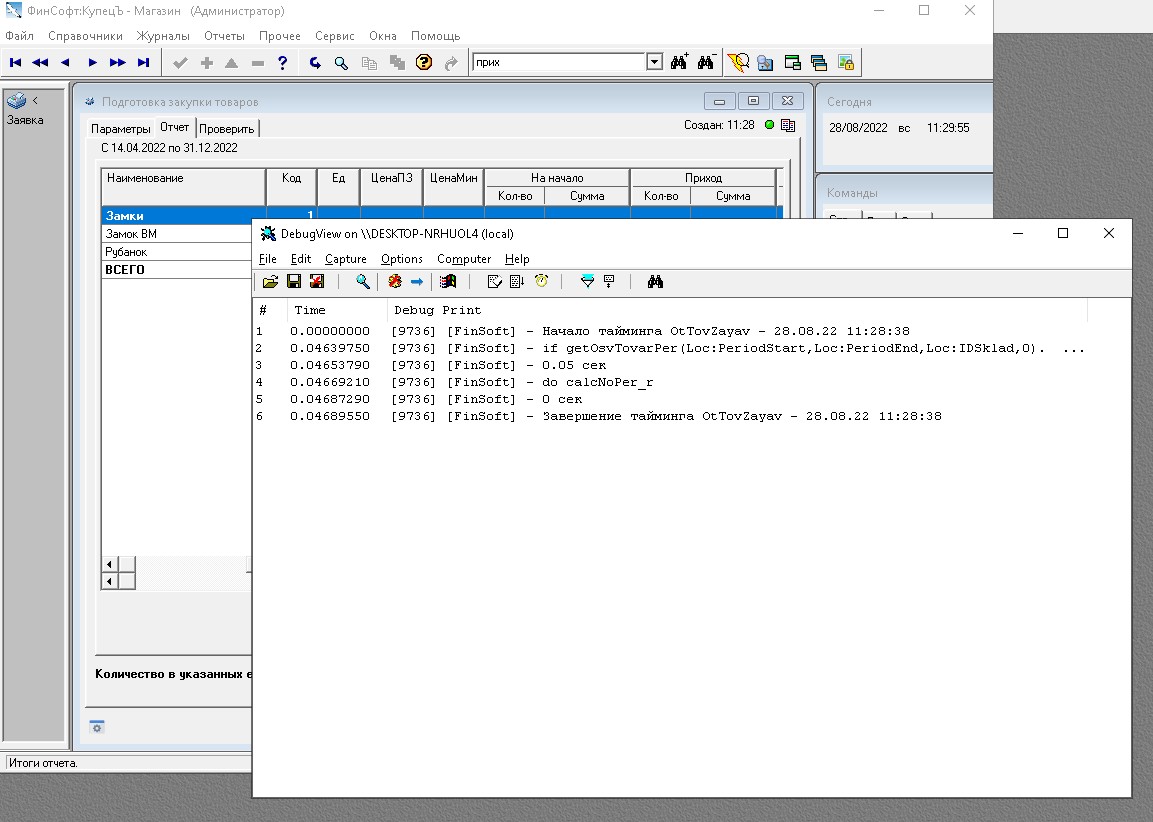This screenshot has width=1153, height=822.
Task: Jump to first record with navigation arrow
Action: point(16,63)
